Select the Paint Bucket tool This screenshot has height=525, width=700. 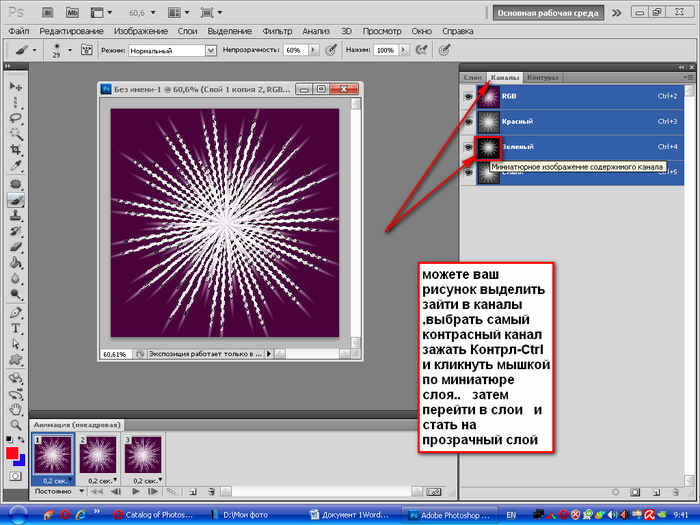(x=16, y=262)
